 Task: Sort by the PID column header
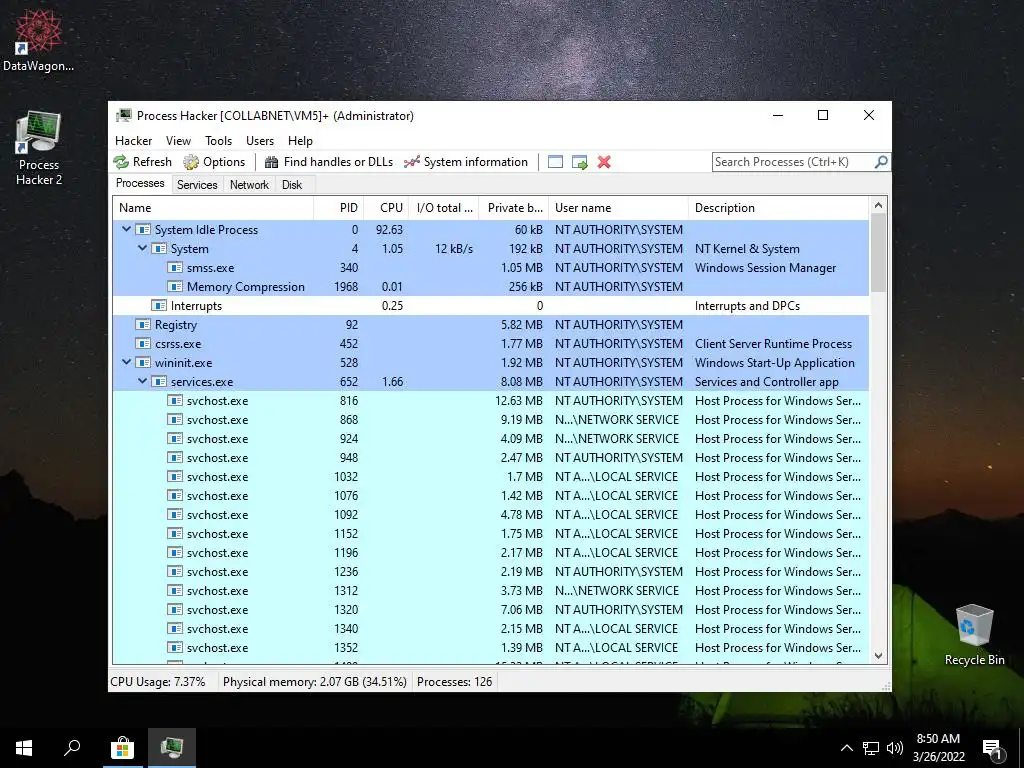click(x=339, y=208)
